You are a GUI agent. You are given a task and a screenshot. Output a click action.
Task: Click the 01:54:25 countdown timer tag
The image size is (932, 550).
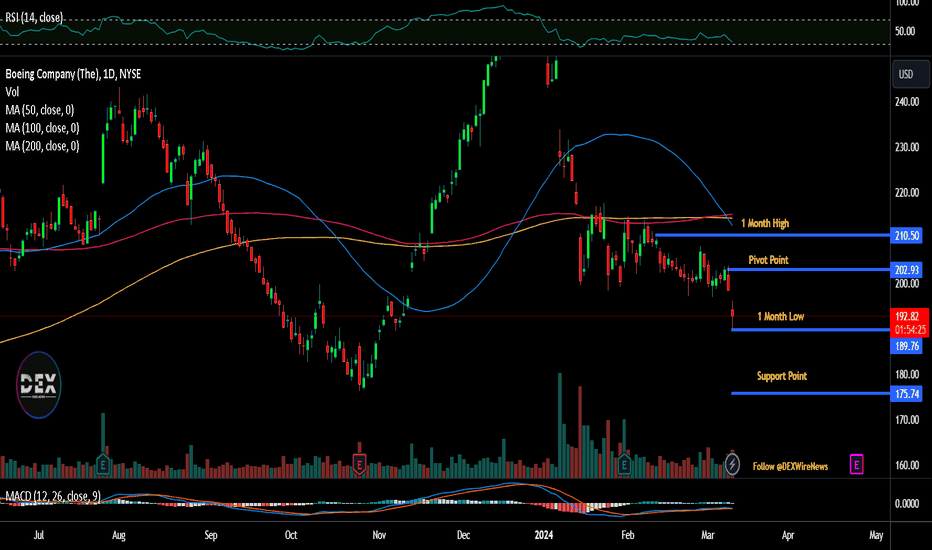point(908,330)
